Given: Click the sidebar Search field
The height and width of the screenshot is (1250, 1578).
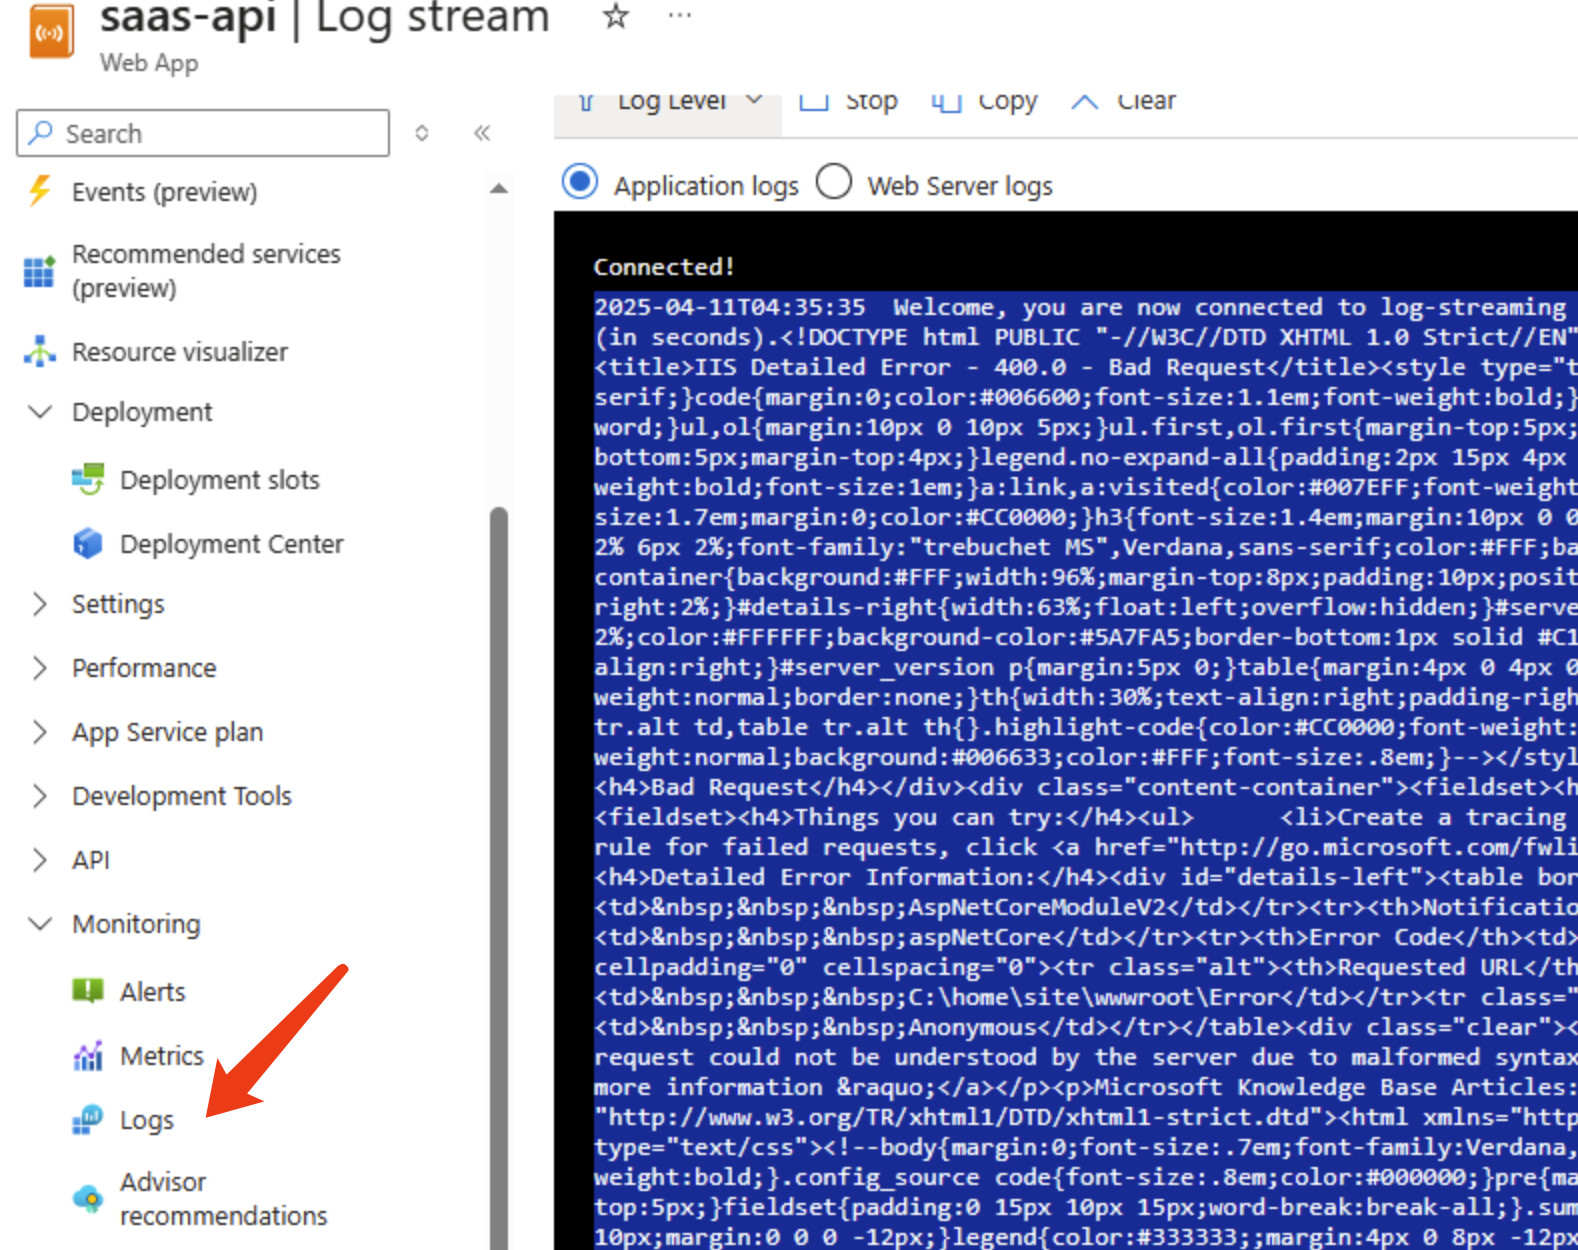Looking at the screenshot, I should (x=203, y=133).
